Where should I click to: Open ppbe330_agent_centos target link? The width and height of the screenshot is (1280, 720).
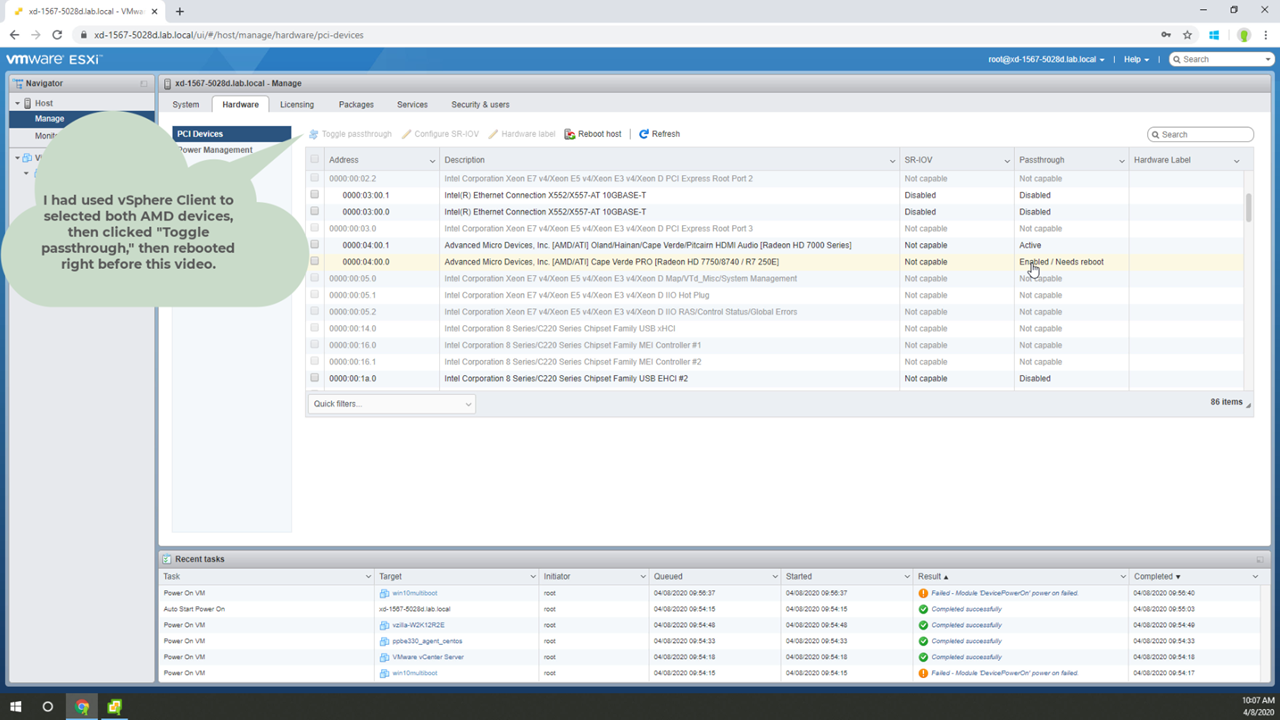click(x=428, y=641)
